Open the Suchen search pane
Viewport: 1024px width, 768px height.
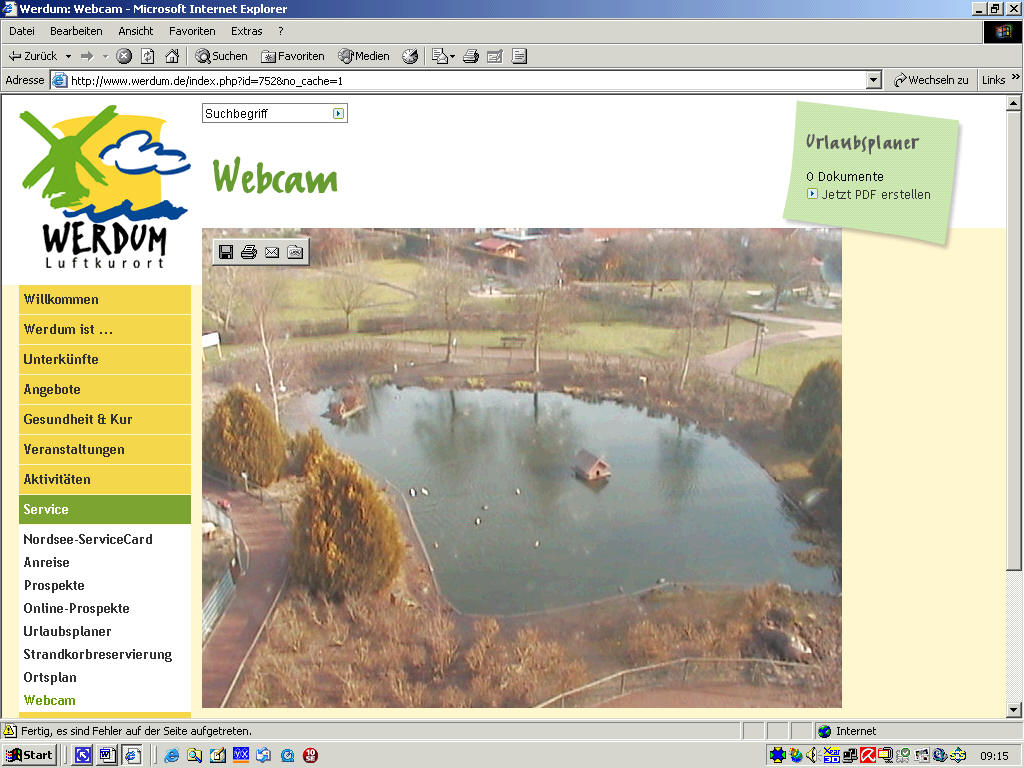pos(221,56)
